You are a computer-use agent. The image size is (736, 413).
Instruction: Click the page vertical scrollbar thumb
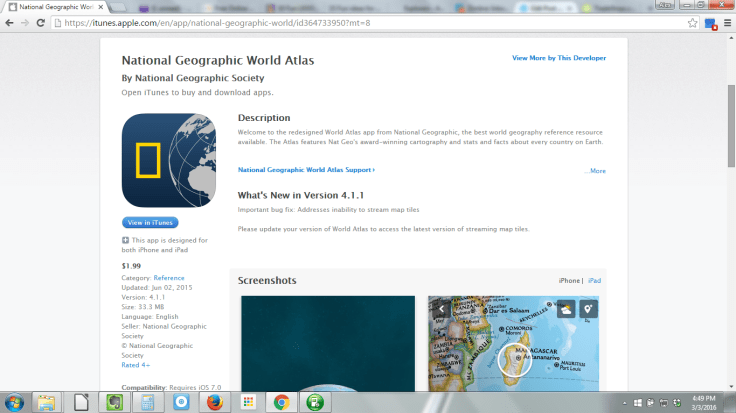tap(731, 126)
